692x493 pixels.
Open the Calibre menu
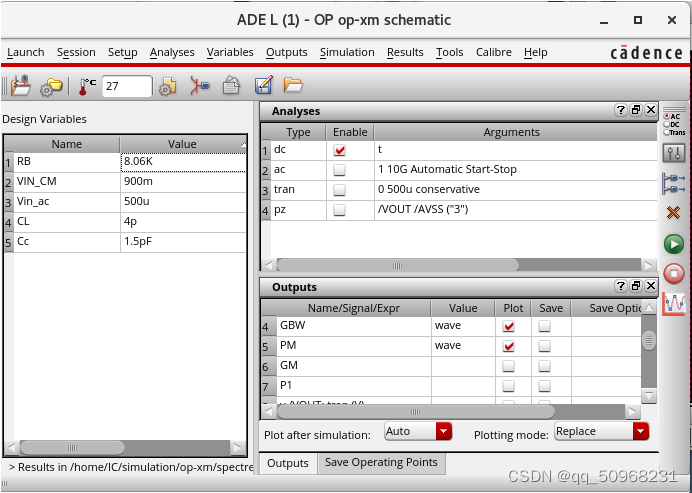(493, 53)
